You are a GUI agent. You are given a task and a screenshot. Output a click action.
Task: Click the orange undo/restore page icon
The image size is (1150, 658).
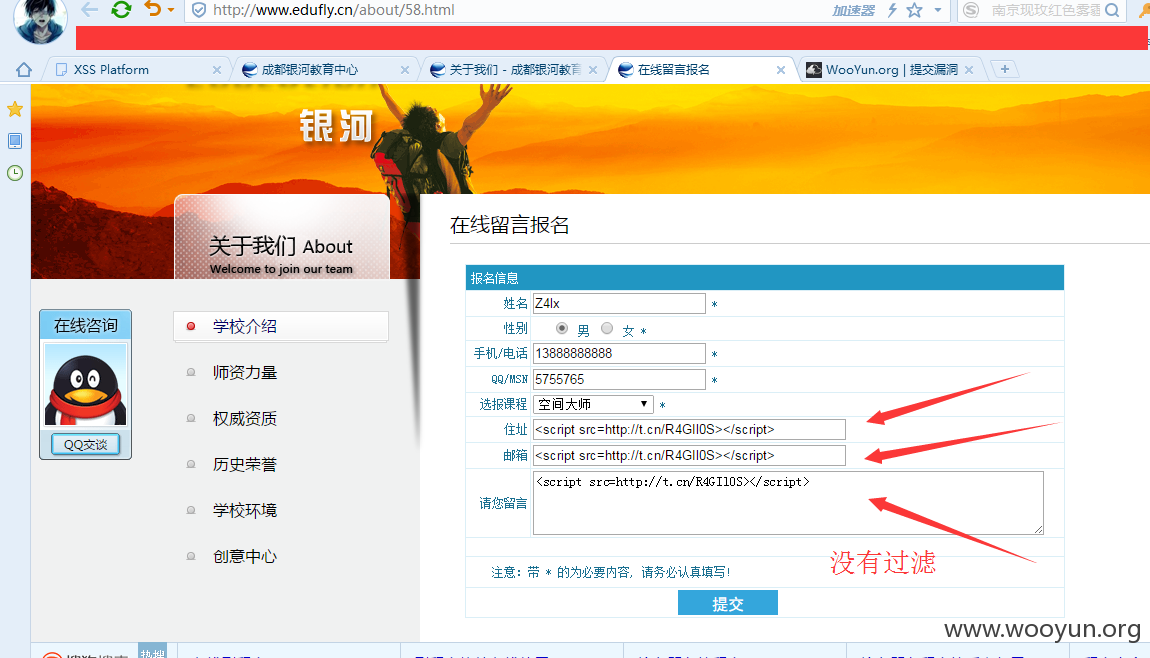pyautogui.click(x=153, y=9)
